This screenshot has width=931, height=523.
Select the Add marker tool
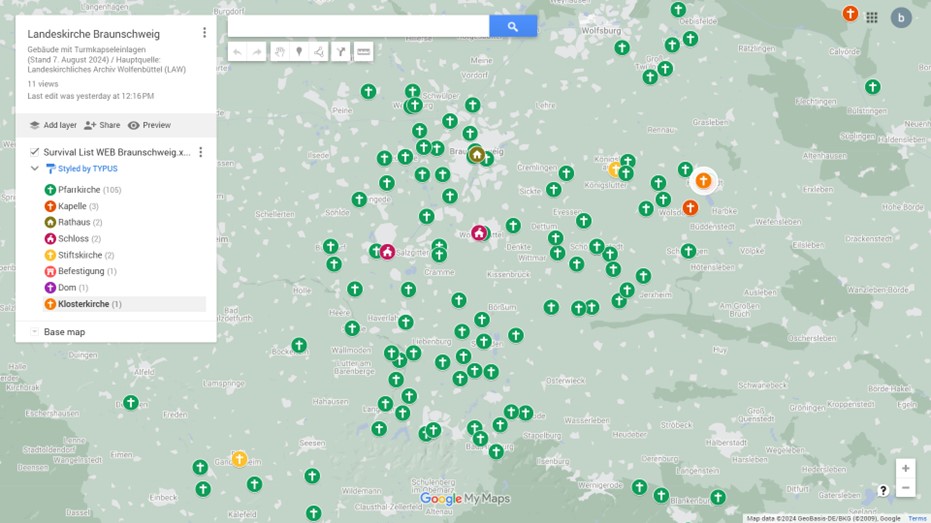coord(299,52)
